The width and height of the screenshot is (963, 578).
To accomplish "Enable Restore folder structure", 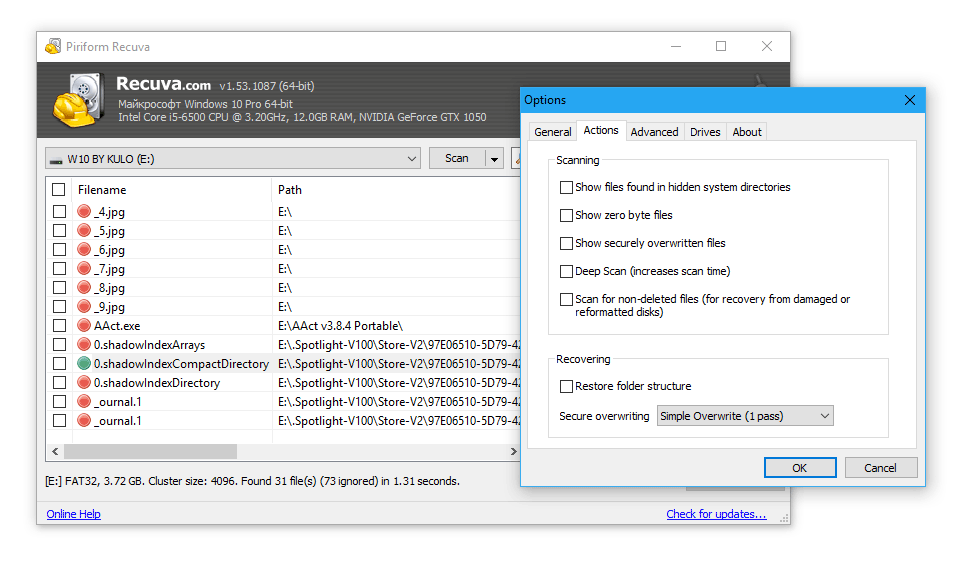I will coord(567,386).
